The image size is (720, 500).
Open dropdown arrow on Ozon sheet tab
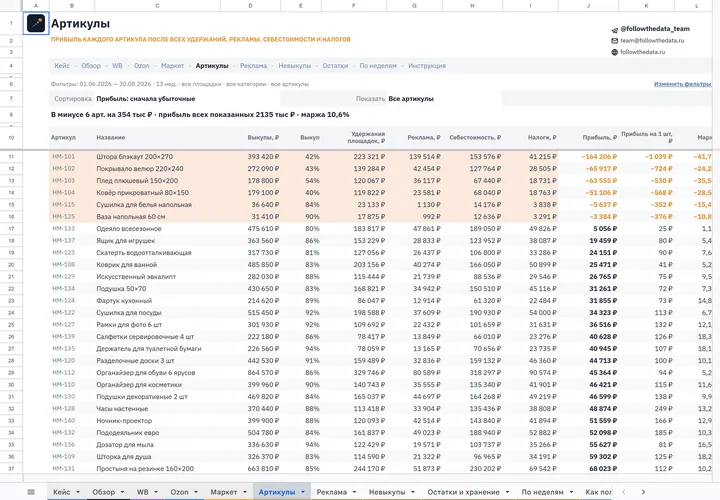click(196, 492)
